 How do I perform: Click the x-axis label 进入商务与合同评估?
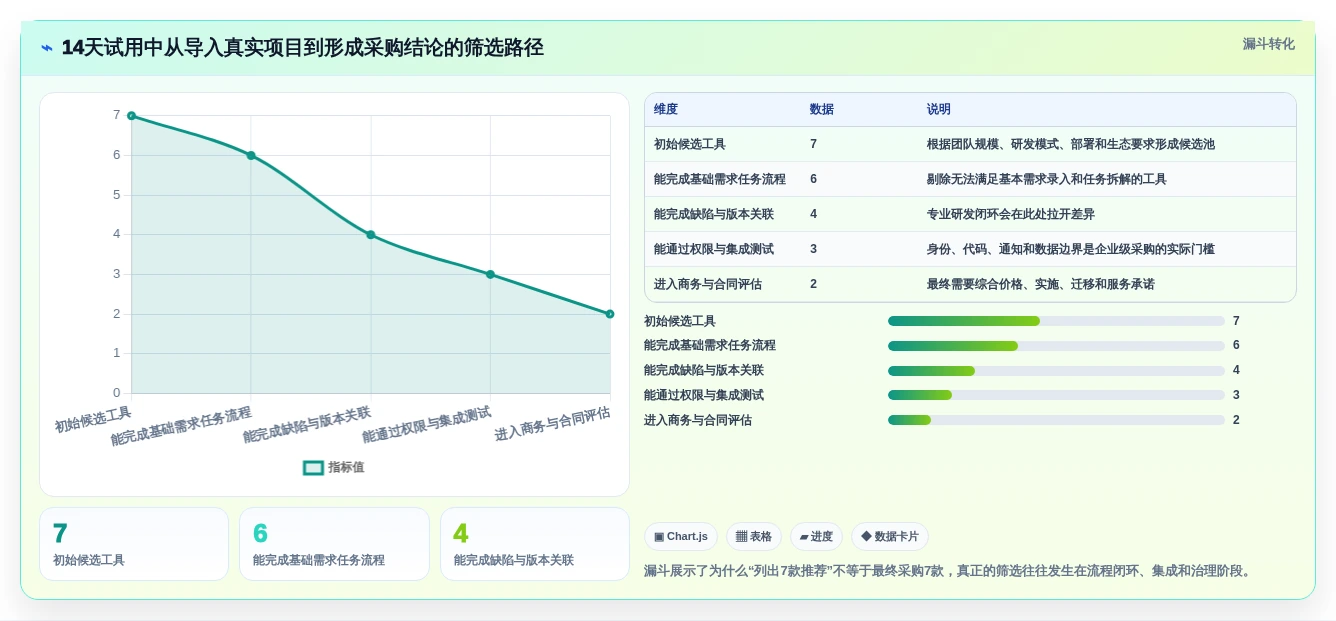(x=552, y=424)
